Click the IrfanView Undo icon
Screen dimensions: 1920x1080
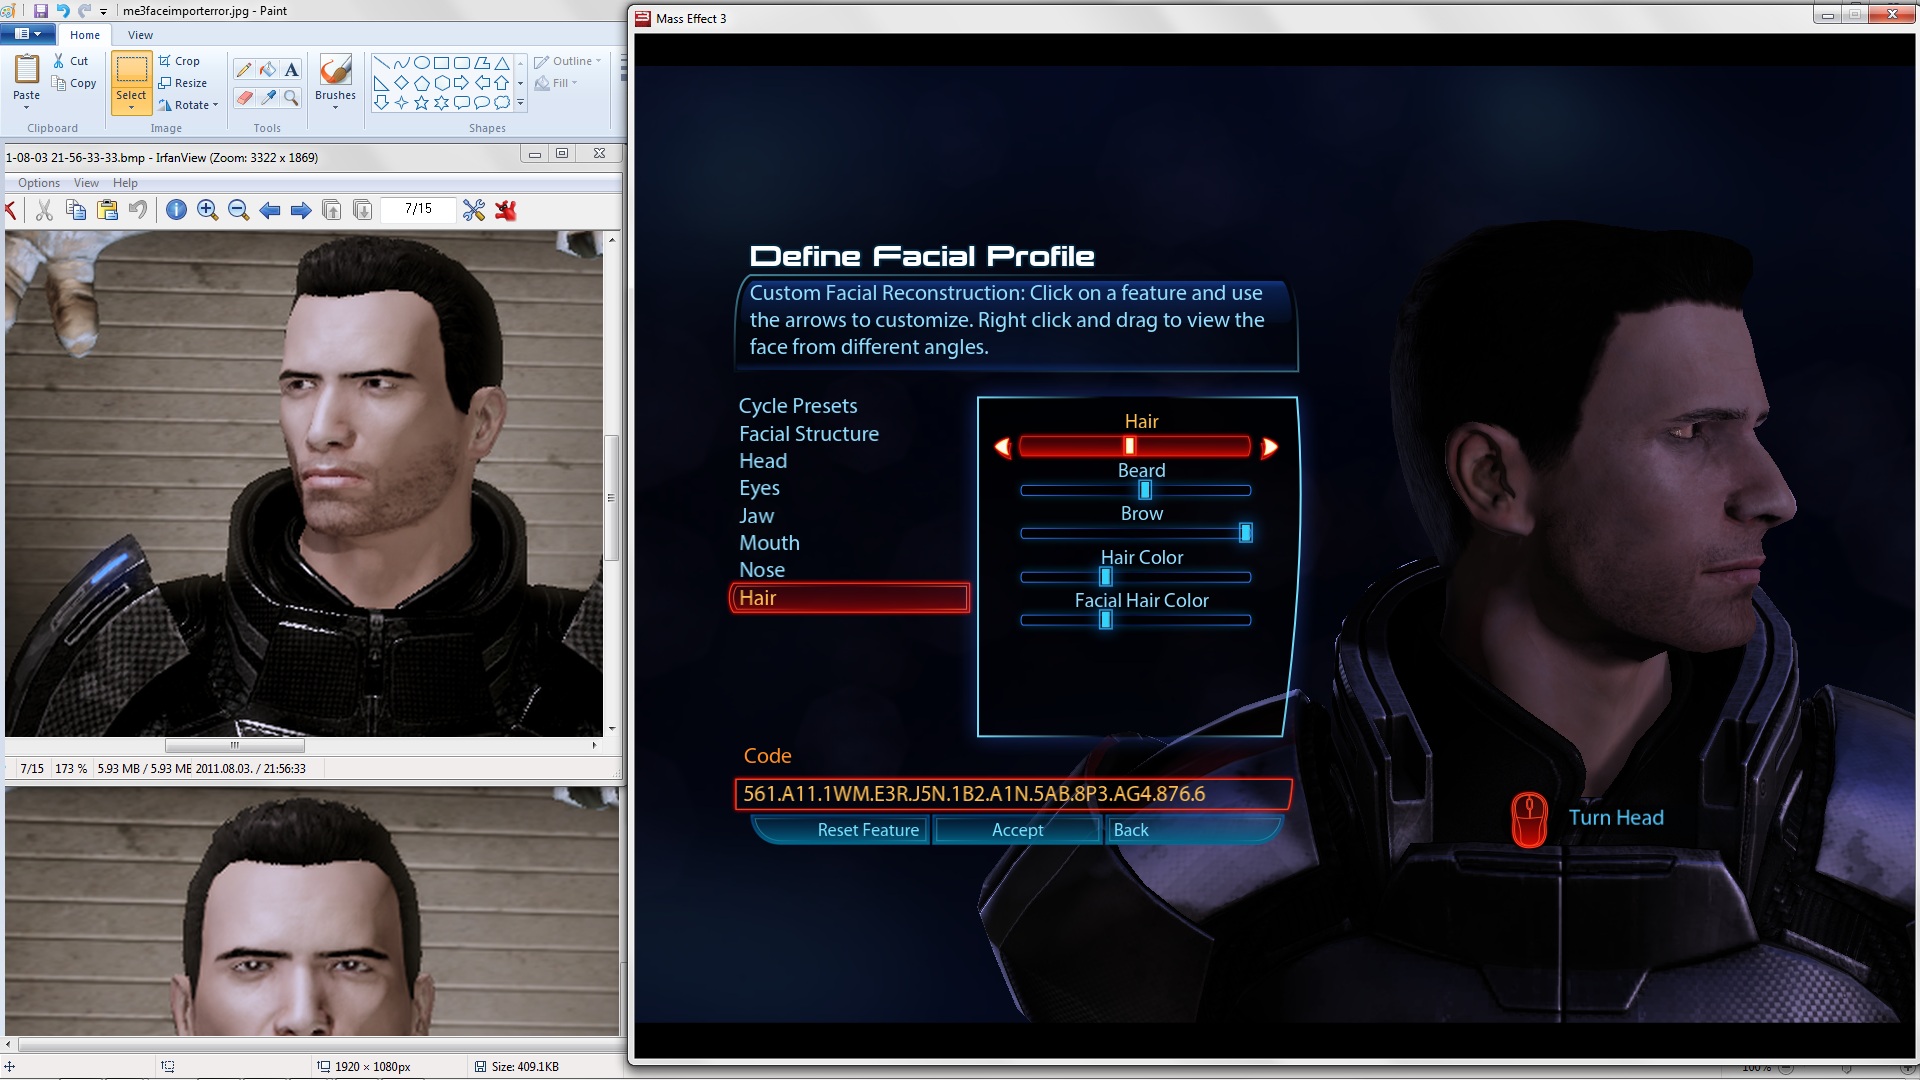pos(138,210)
